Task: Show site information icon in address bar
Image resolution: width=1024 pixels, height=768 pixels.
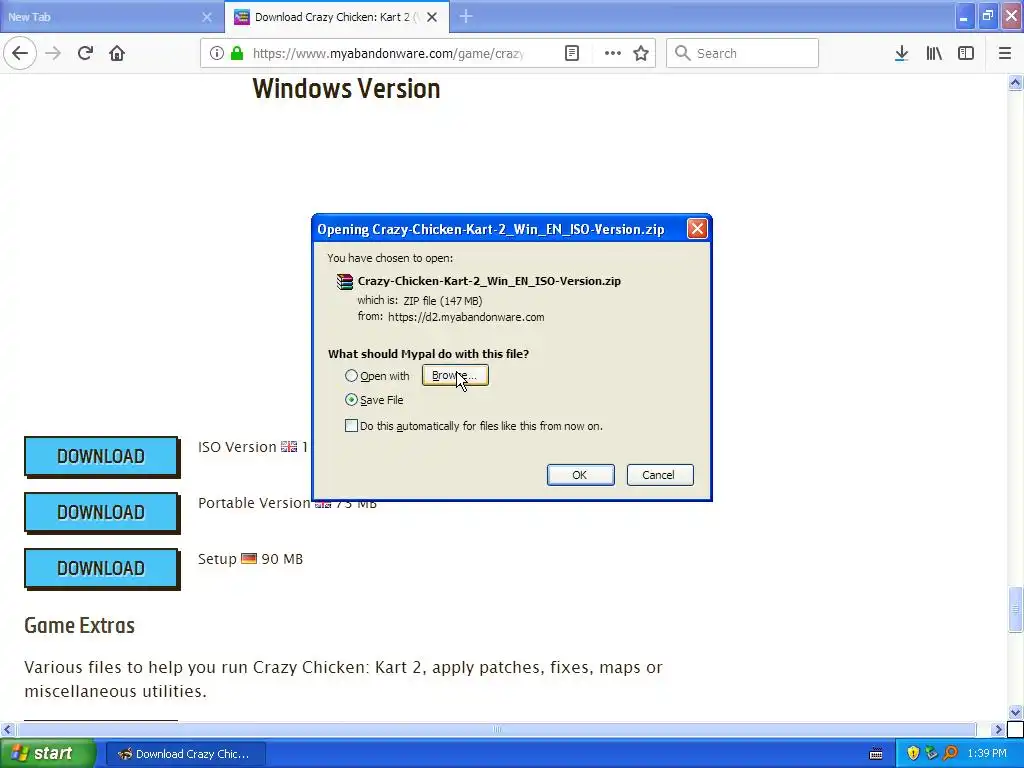Action: coord(216,53)
